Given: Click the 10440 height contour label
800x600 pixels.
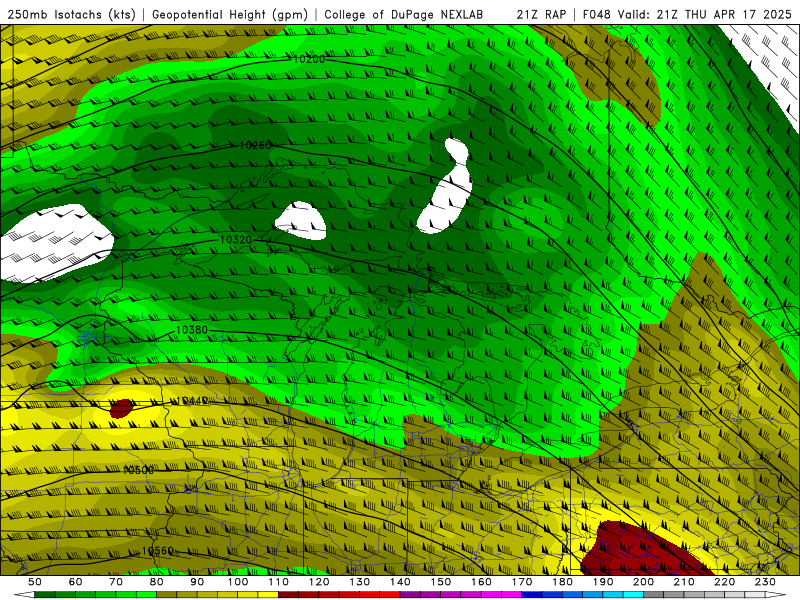Looking at the screenshot, I should coord(192,401).
